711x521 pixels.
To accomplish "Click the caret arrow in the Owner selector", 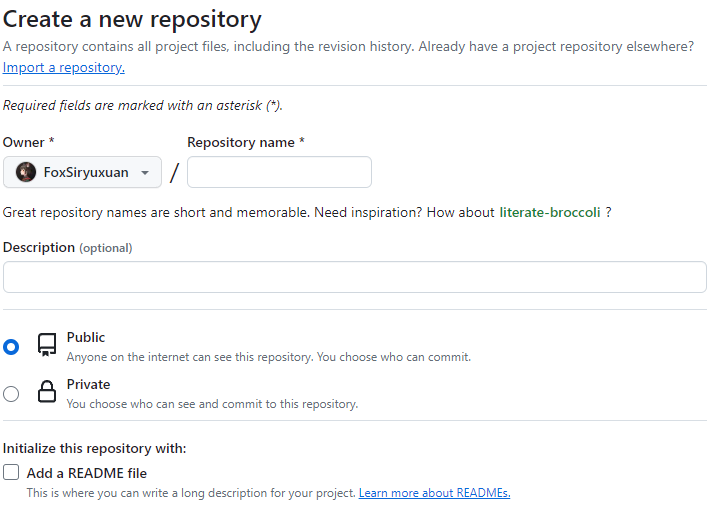I will click(145, 173).
